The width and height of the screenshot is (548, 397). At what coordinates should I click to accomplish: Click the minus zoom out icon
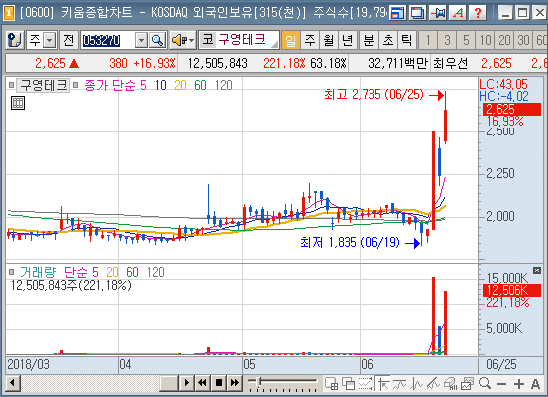click(502, 384)
